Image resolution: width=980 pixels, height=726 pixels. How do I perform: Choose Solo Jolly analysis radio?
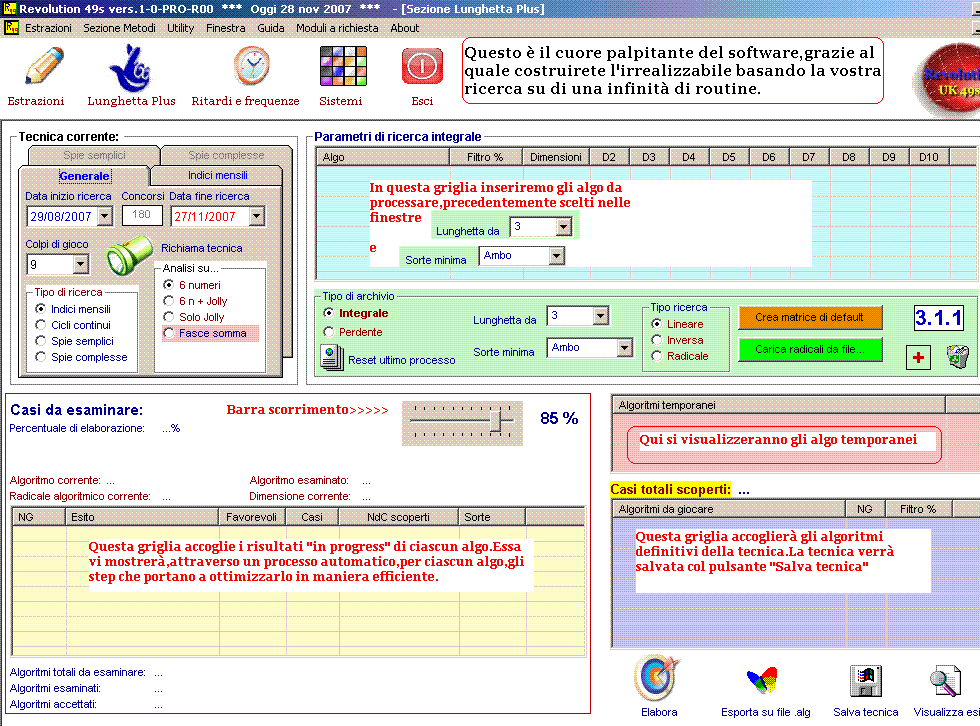(168, 317)
